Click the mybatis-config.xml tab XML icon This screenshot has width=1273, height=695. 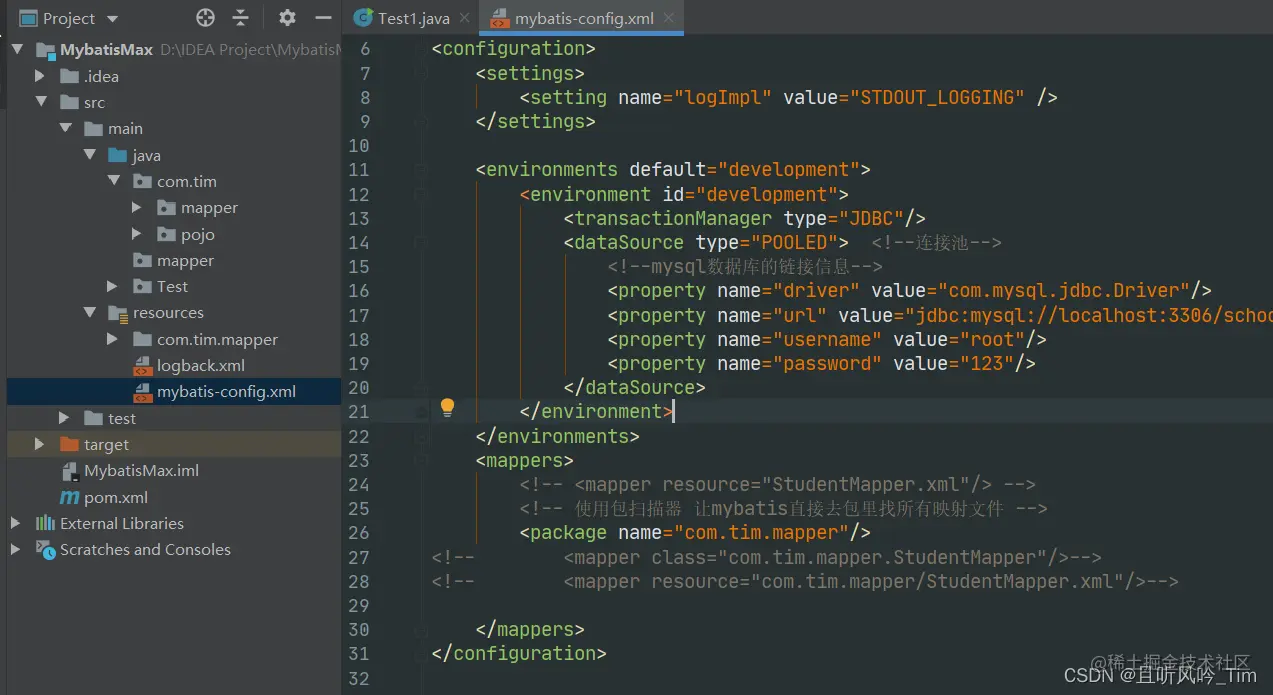(498, 19)
